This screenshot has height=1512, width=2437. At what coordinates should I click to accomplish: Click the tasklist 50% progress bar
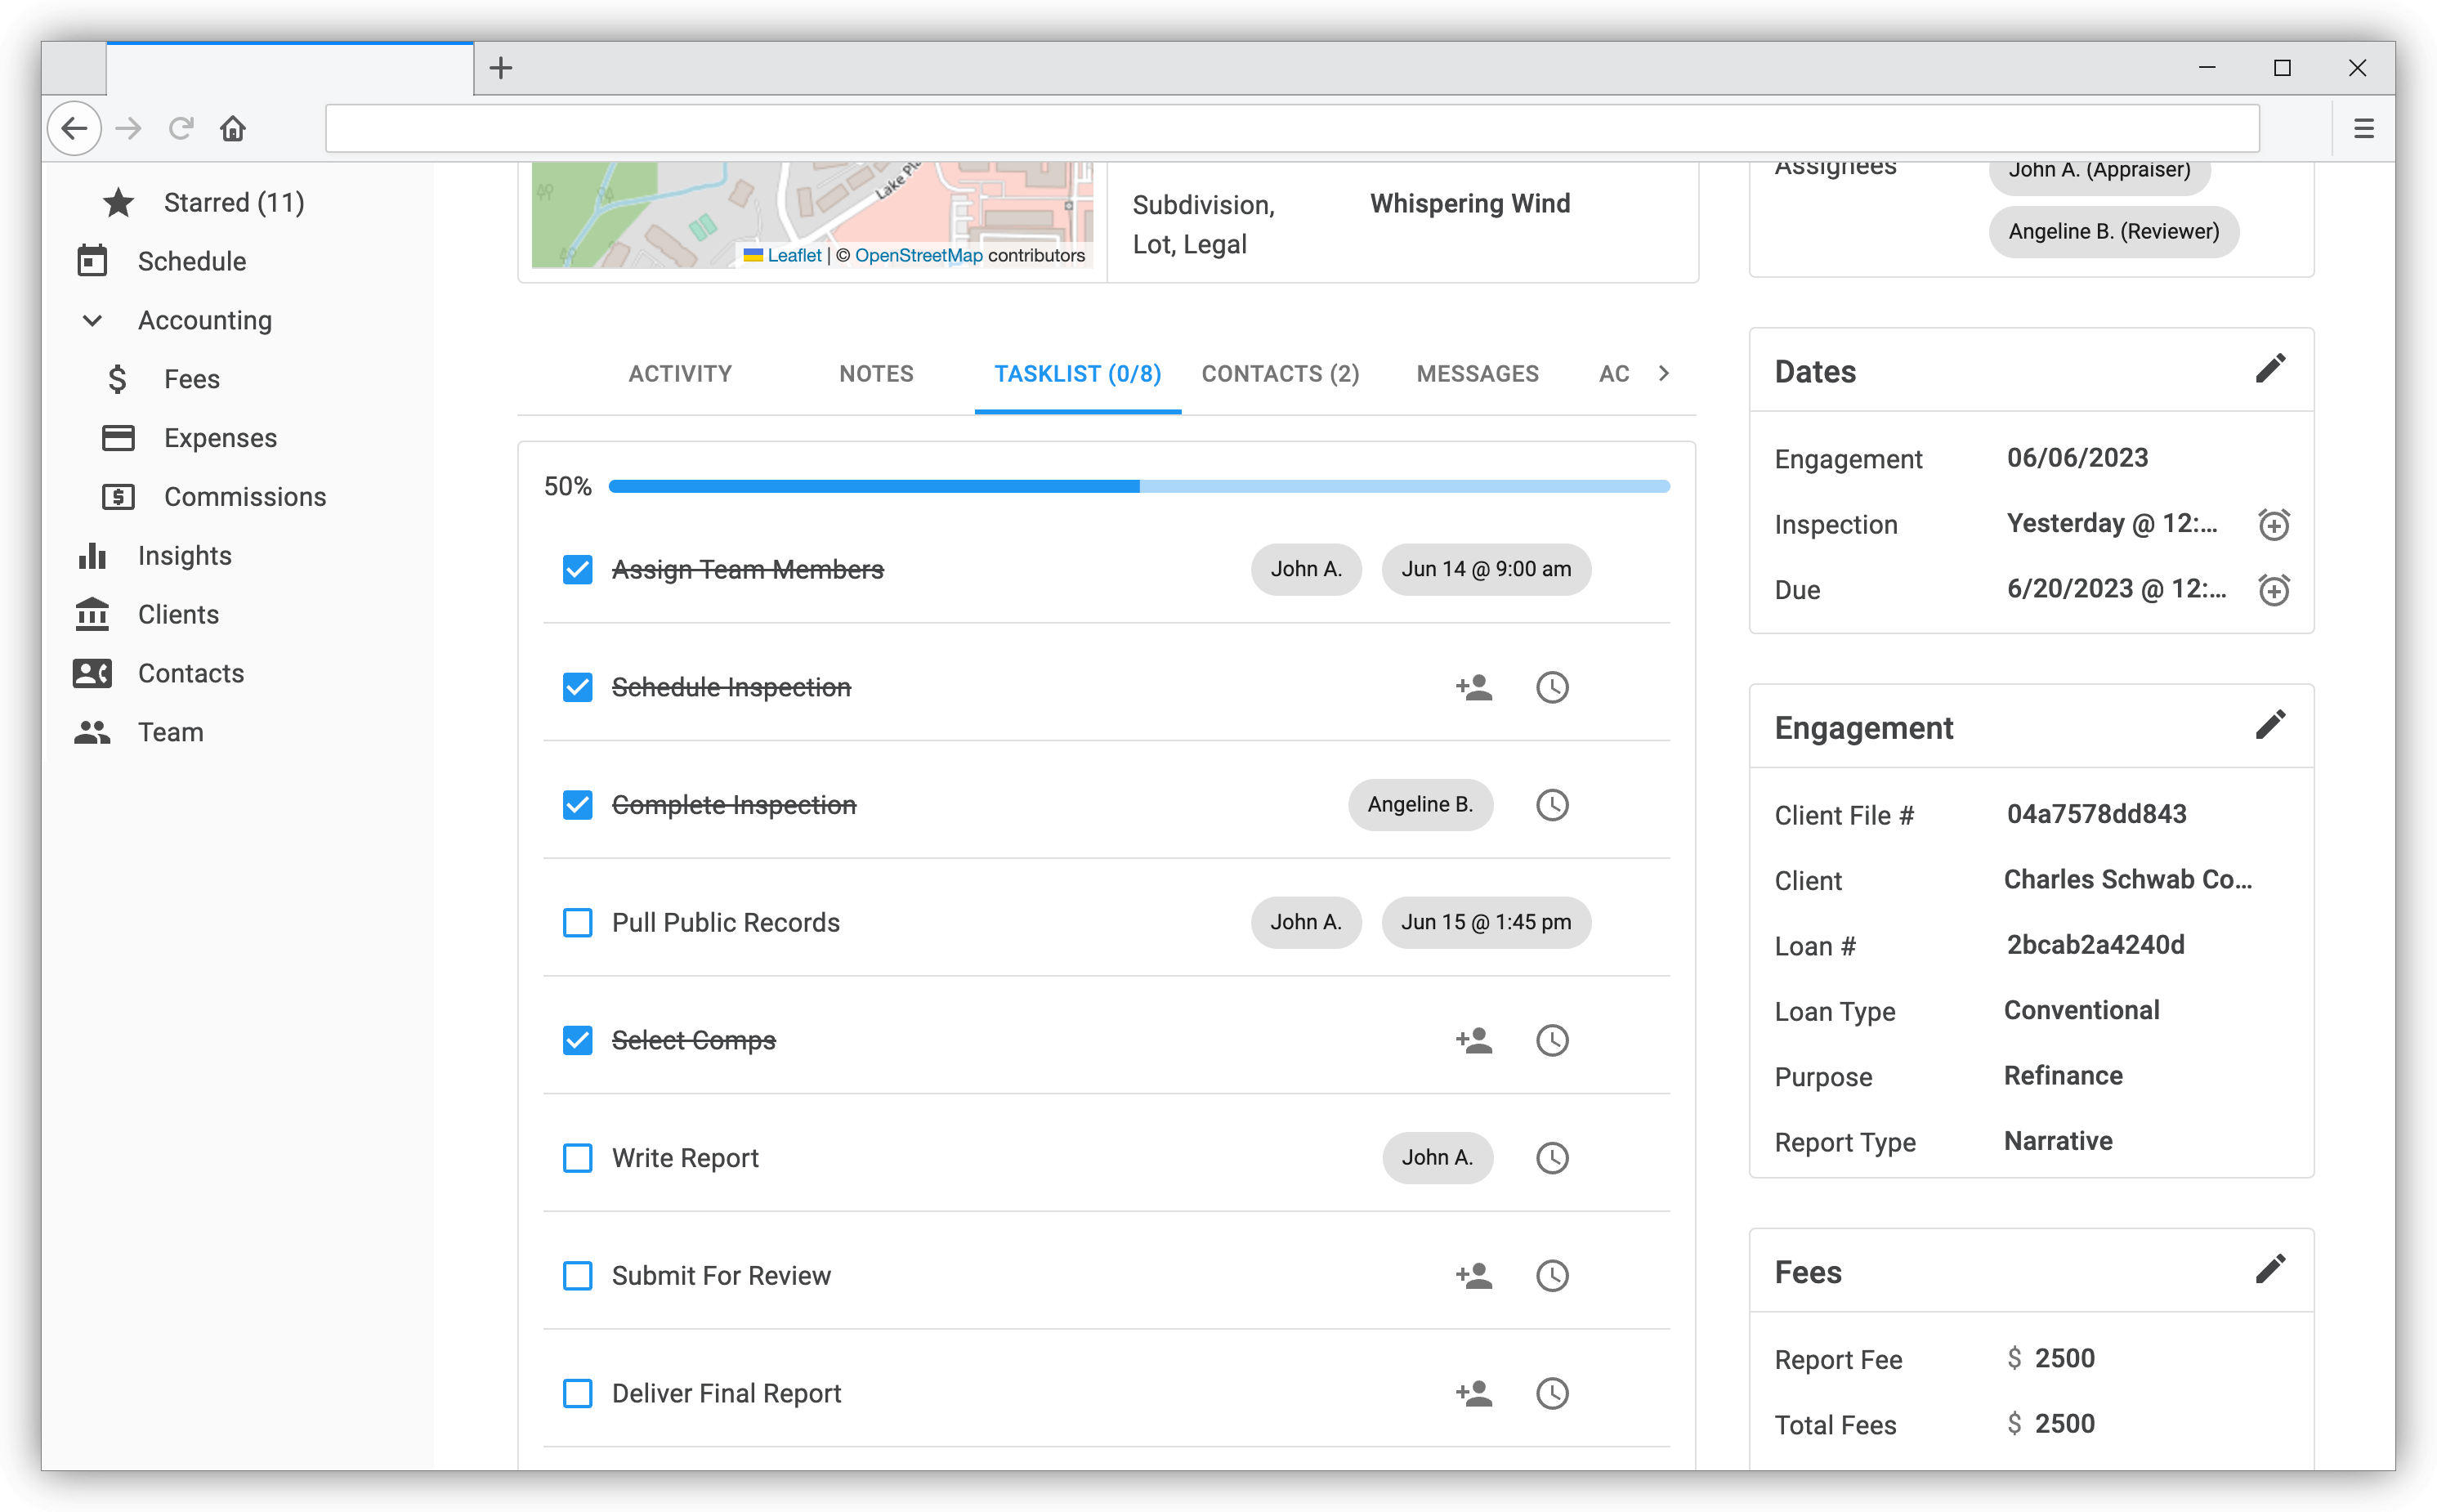pos(1138,487)
